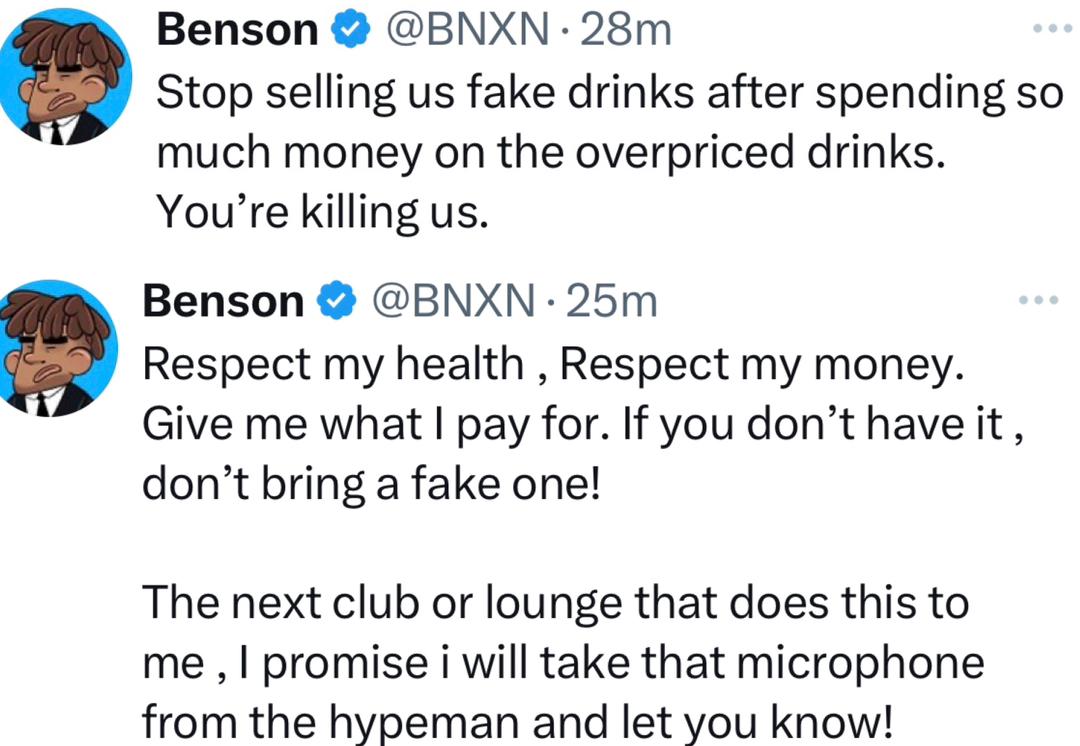Open the avatar on the 28m tweet
The image size is (1080, 746).
pyautogui.click(x=66, y=78)
